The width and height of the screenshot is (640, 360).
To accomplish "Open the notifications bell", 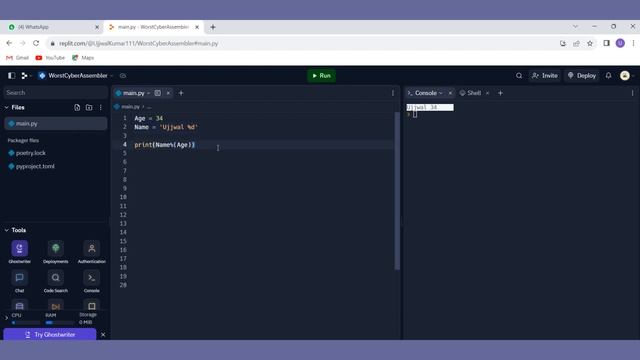I will [609, 76].
